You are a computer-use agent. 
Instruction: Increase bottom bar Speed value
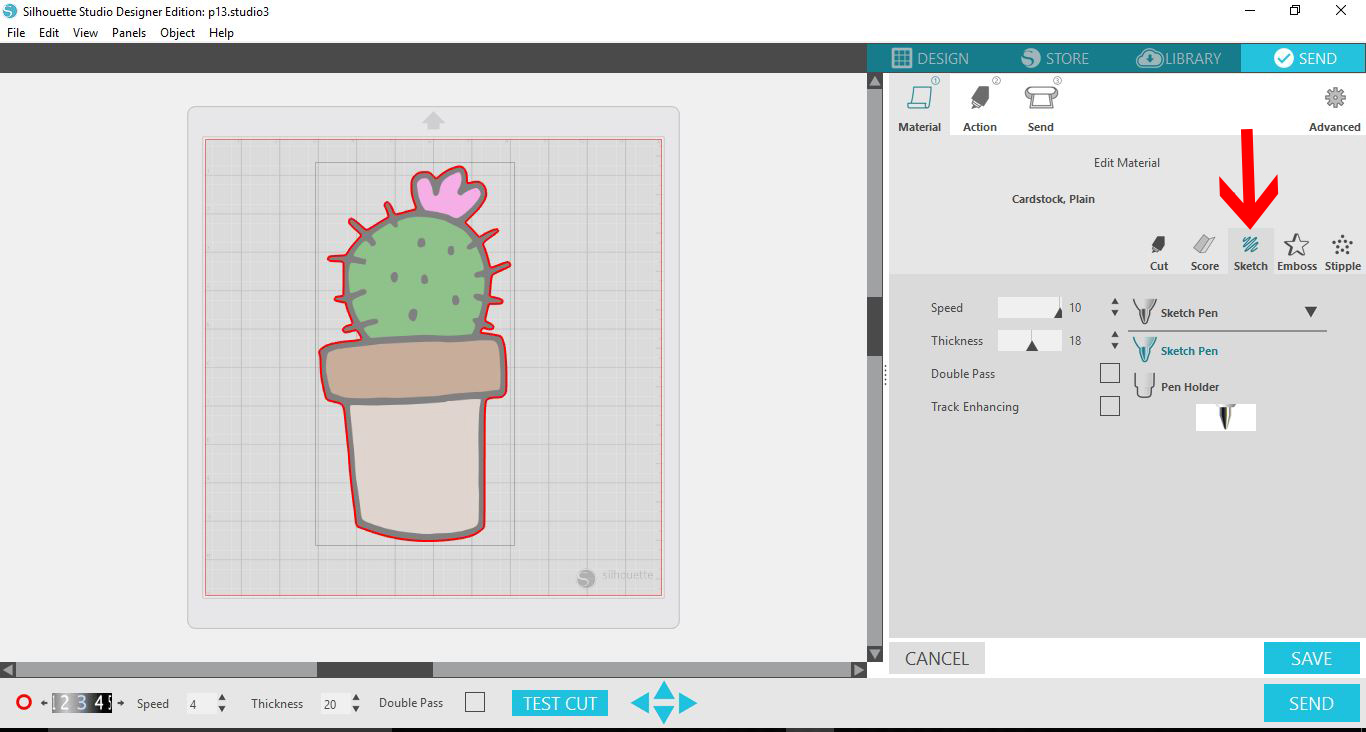click(222, 698)
